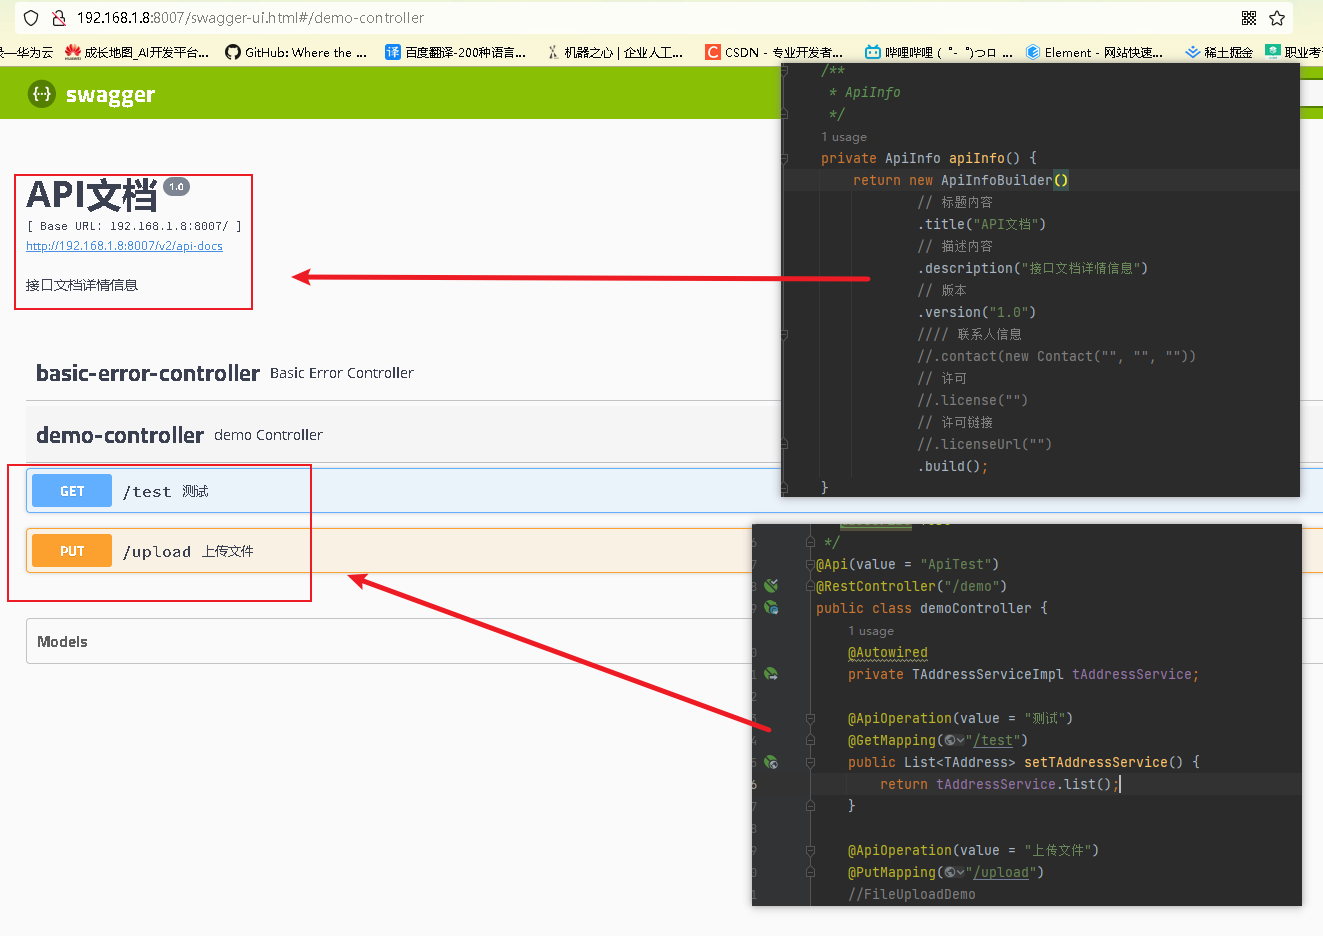The image size is (1323, 936).
Task: Click the demo-controller section header
Action: click(120, 435)
